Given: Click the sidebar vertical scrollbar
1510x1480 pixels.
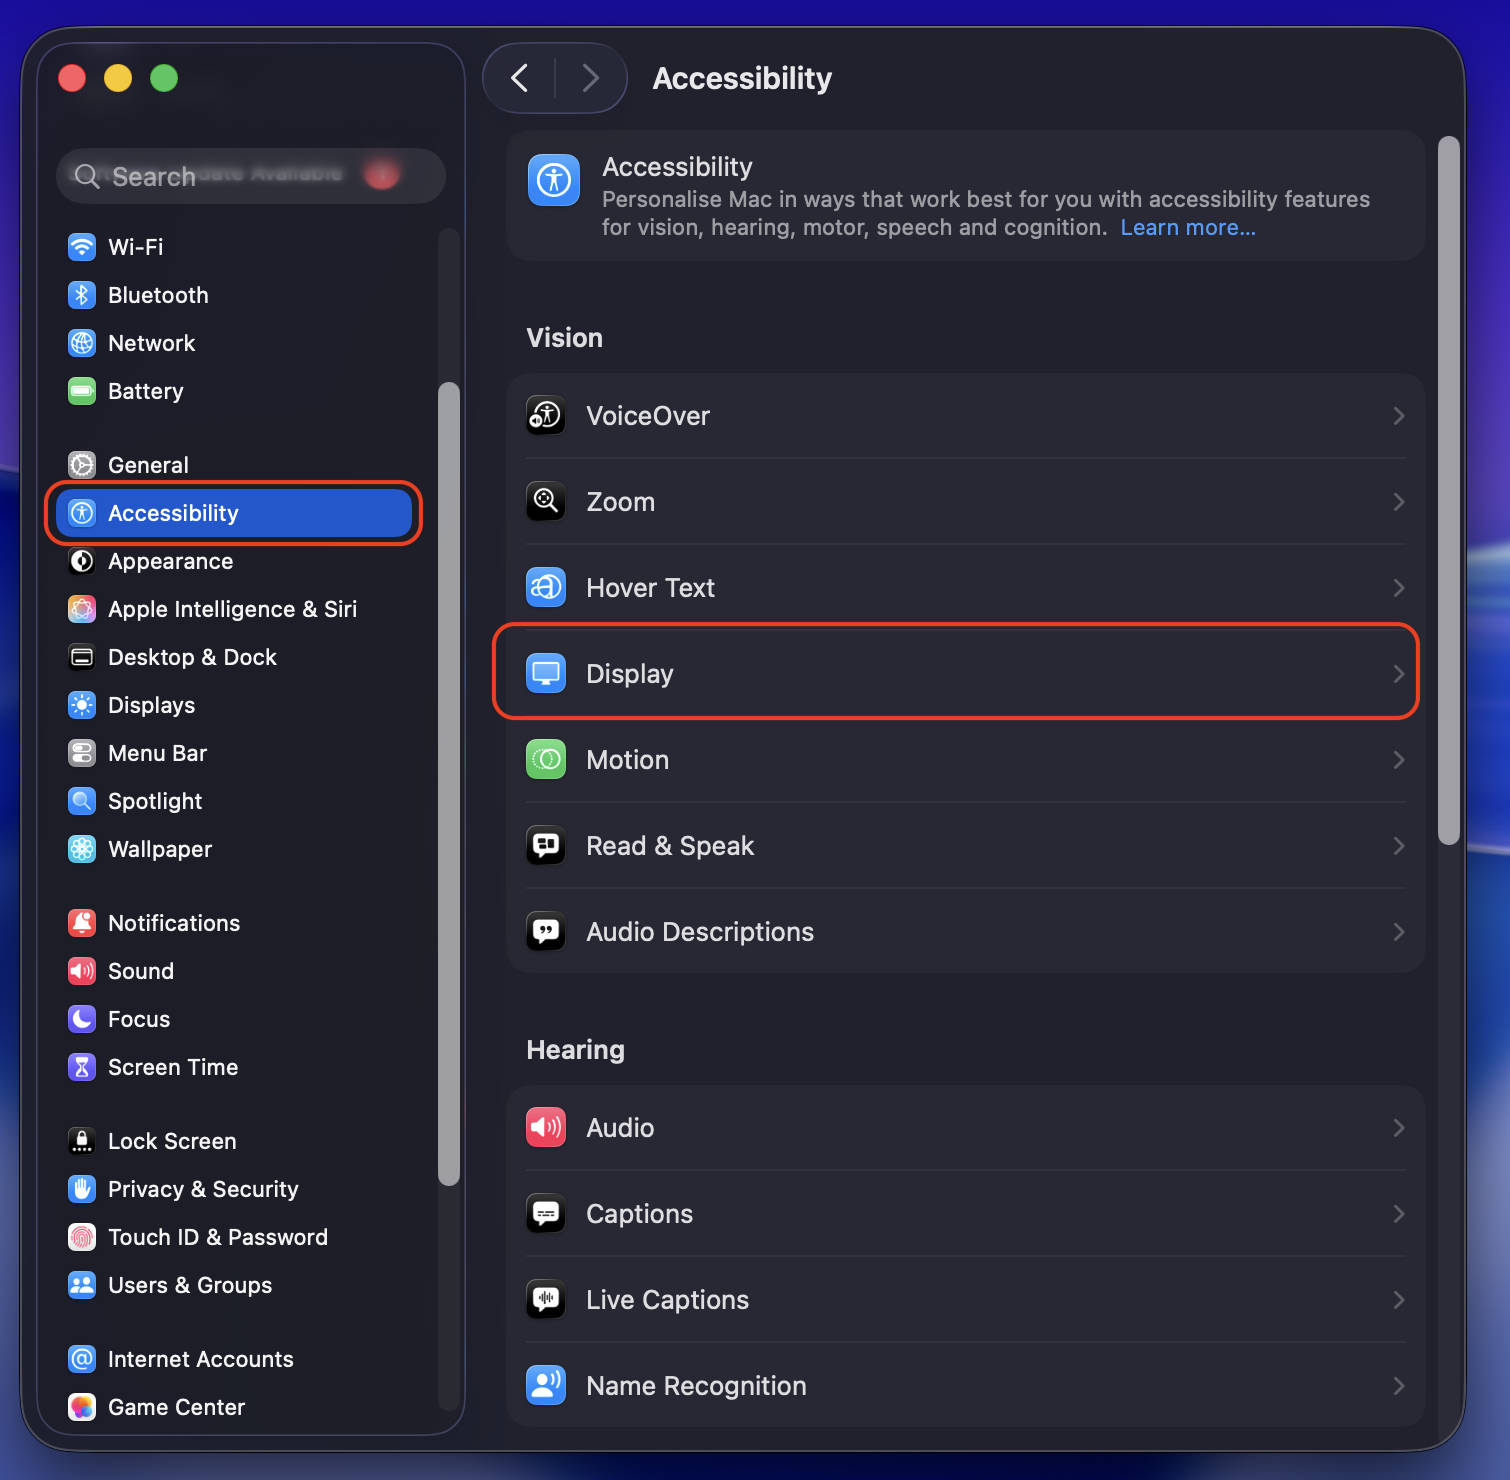Looking at the screenshot, I should click(x=449, y=784).
